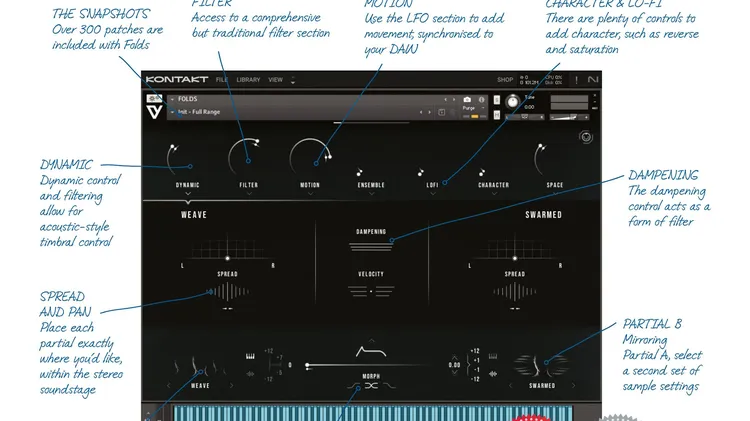Click the envelope shape icon above MORPH
Screen dimensions: 750x421
click(x=371, y=352)
